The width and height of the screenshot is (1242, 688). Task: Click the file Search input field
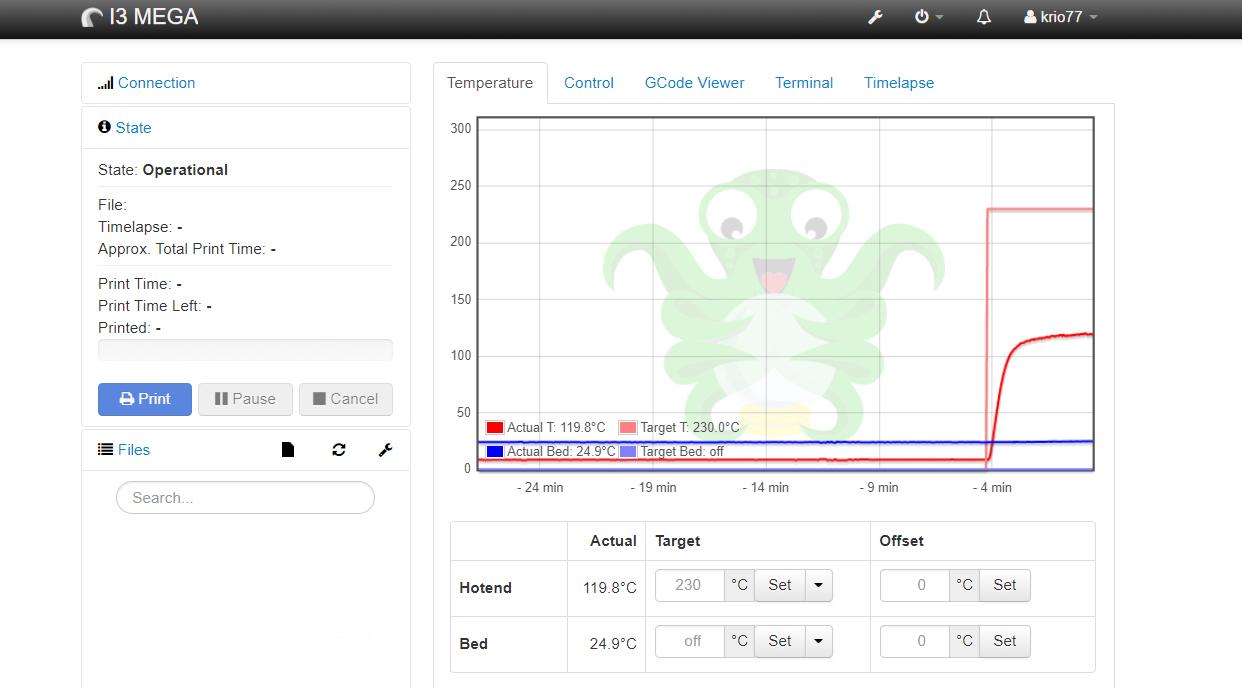(245, 498)
